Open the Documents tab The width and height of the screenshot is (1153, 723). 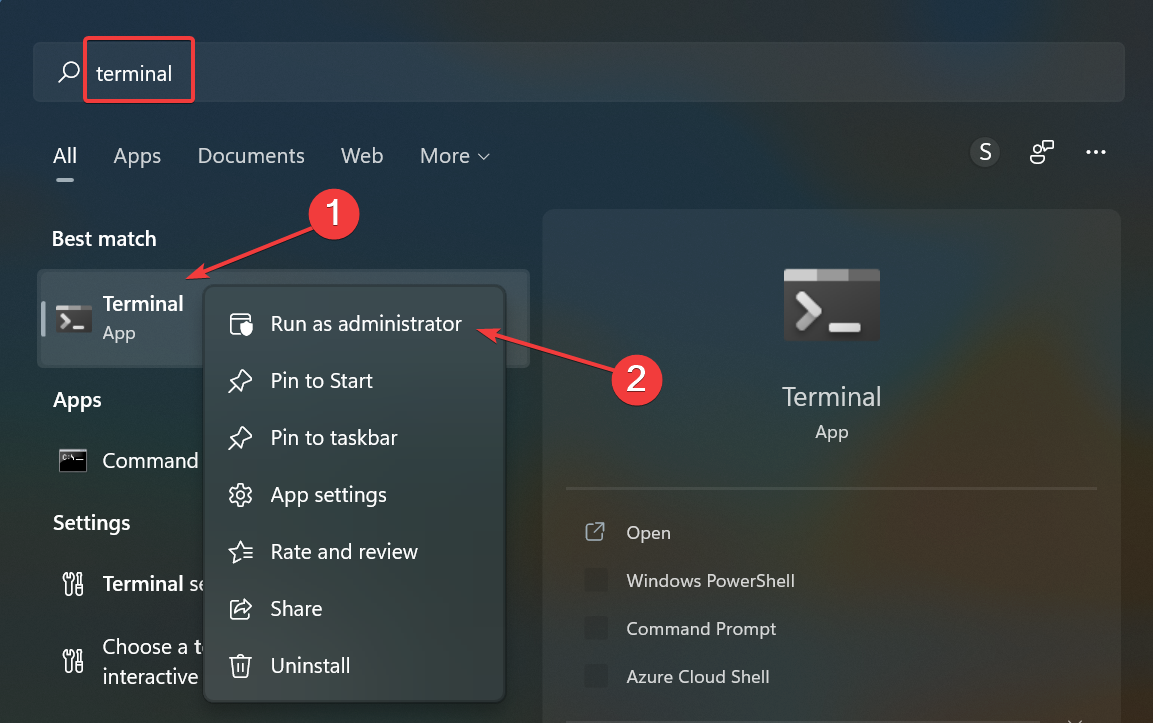click(251, 156)
